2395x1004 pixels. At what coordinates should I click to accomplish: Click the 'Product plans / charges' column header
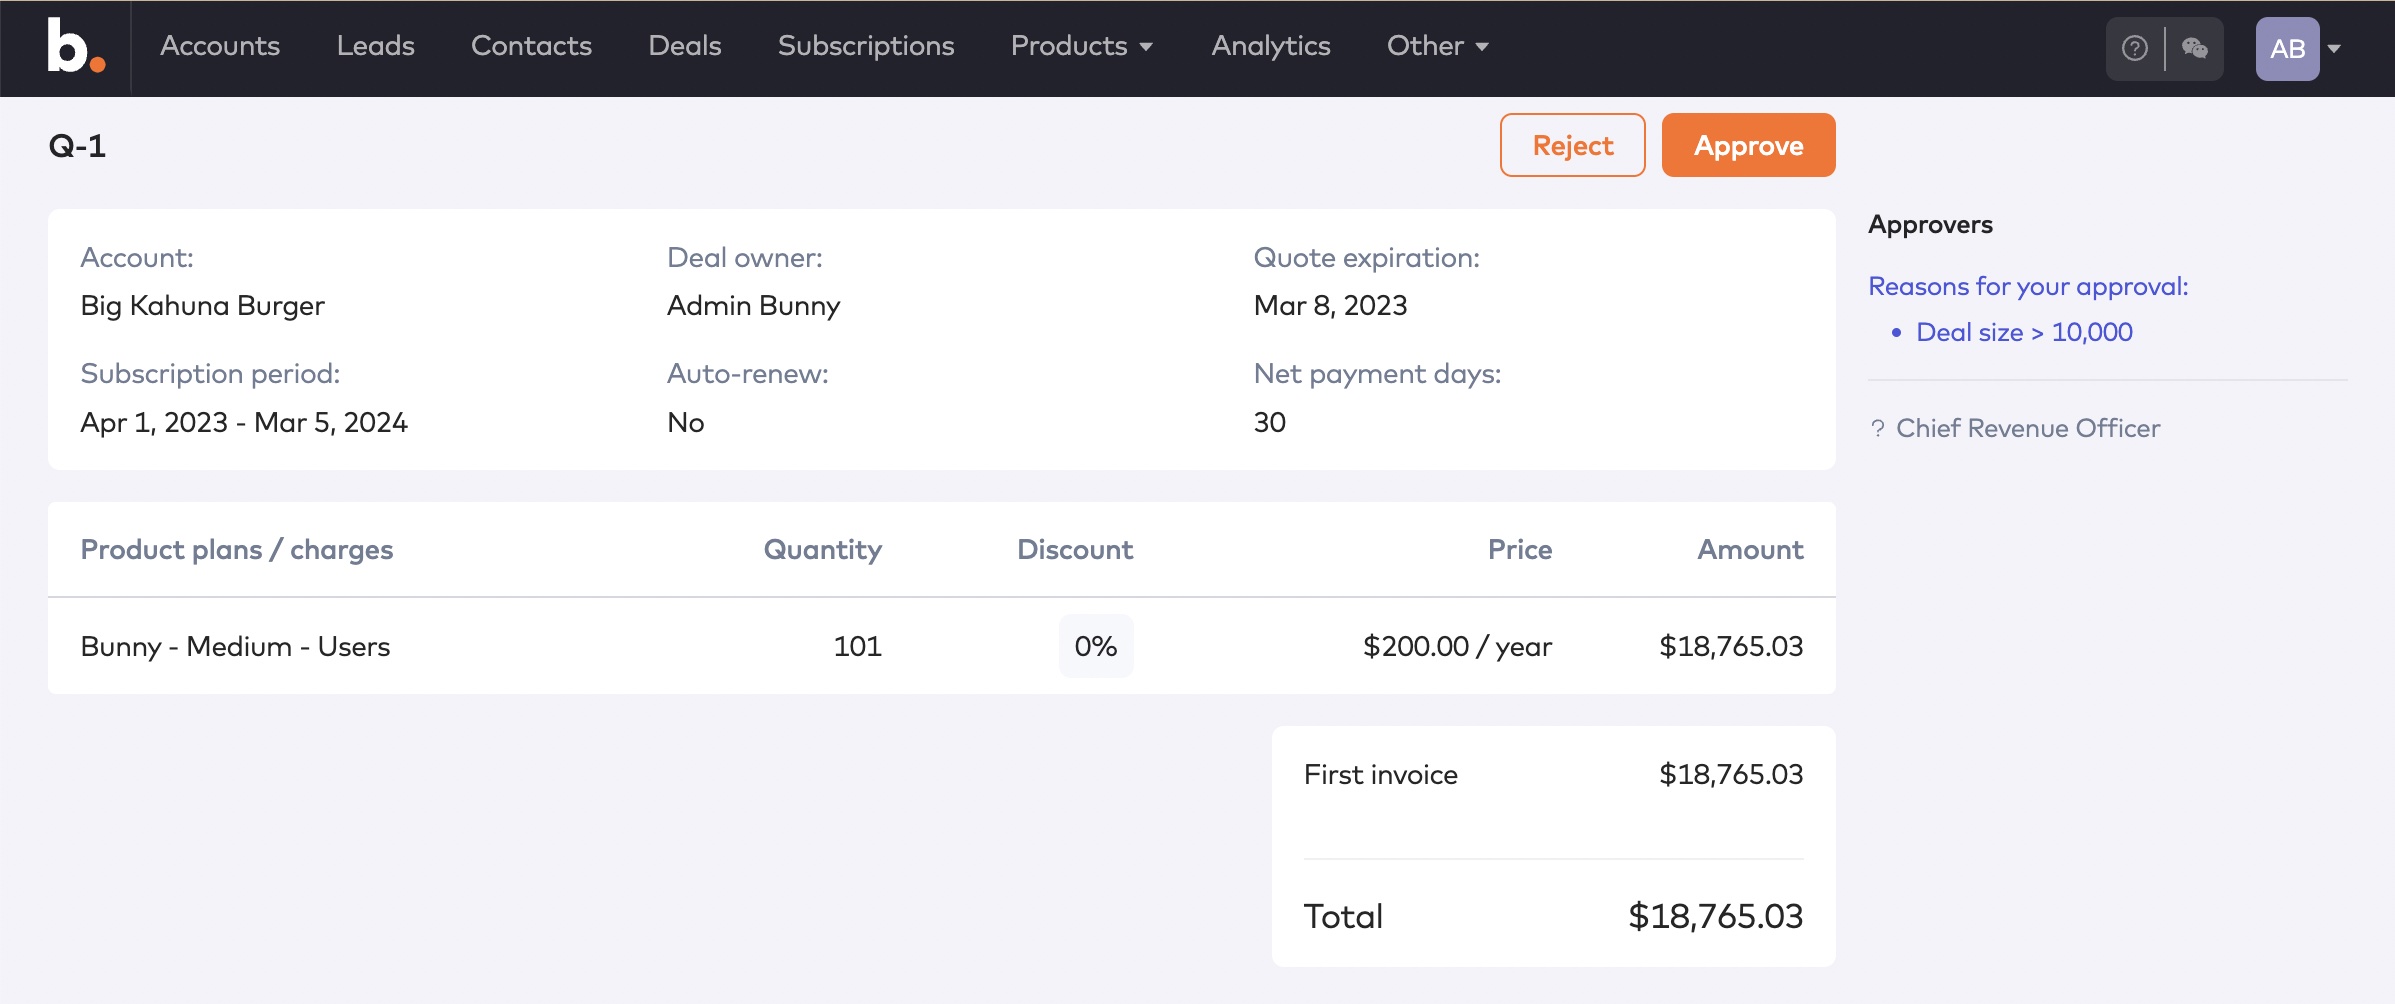click(x=237, y=549)
